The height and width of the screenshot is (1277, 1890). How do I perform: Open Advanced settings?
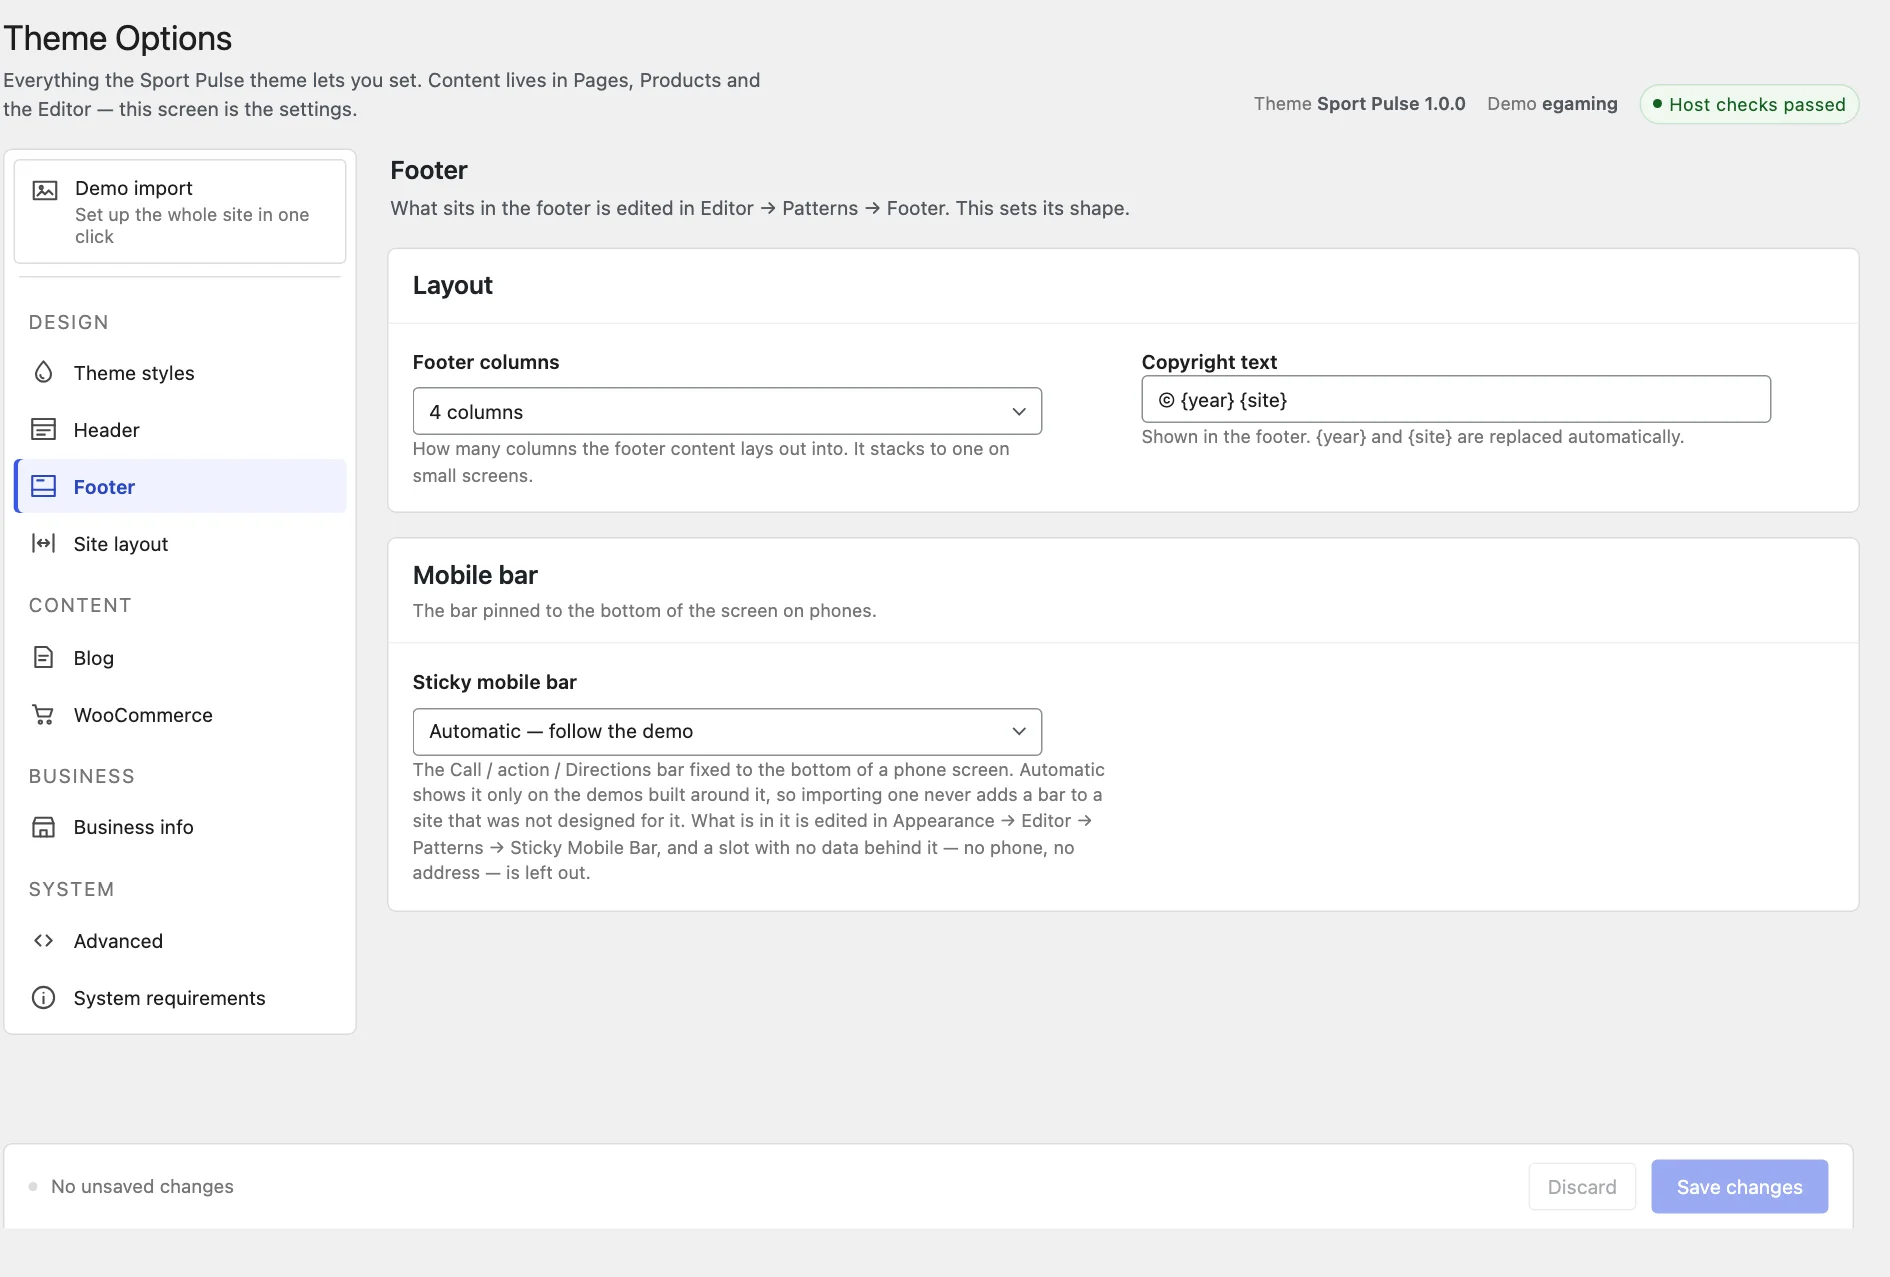click(x=180, y=940)
